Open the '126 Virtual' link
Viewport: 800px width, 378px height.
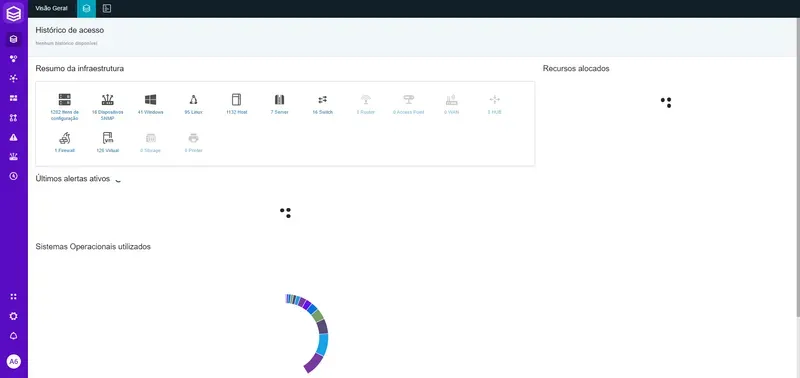108,150
